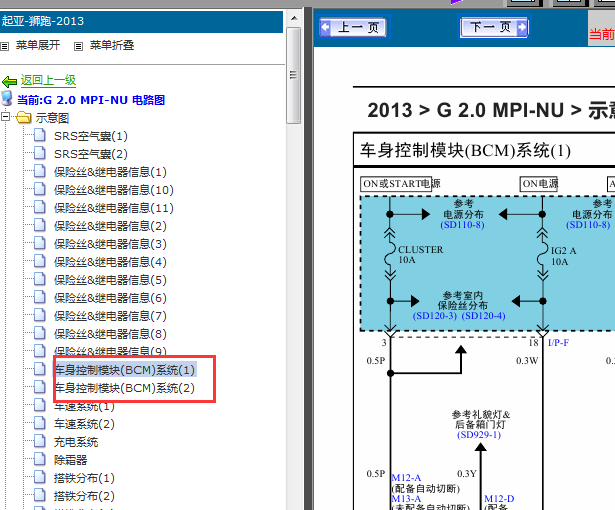
Task: Open 搭铁分布(2) diagram
Action: 84,496
